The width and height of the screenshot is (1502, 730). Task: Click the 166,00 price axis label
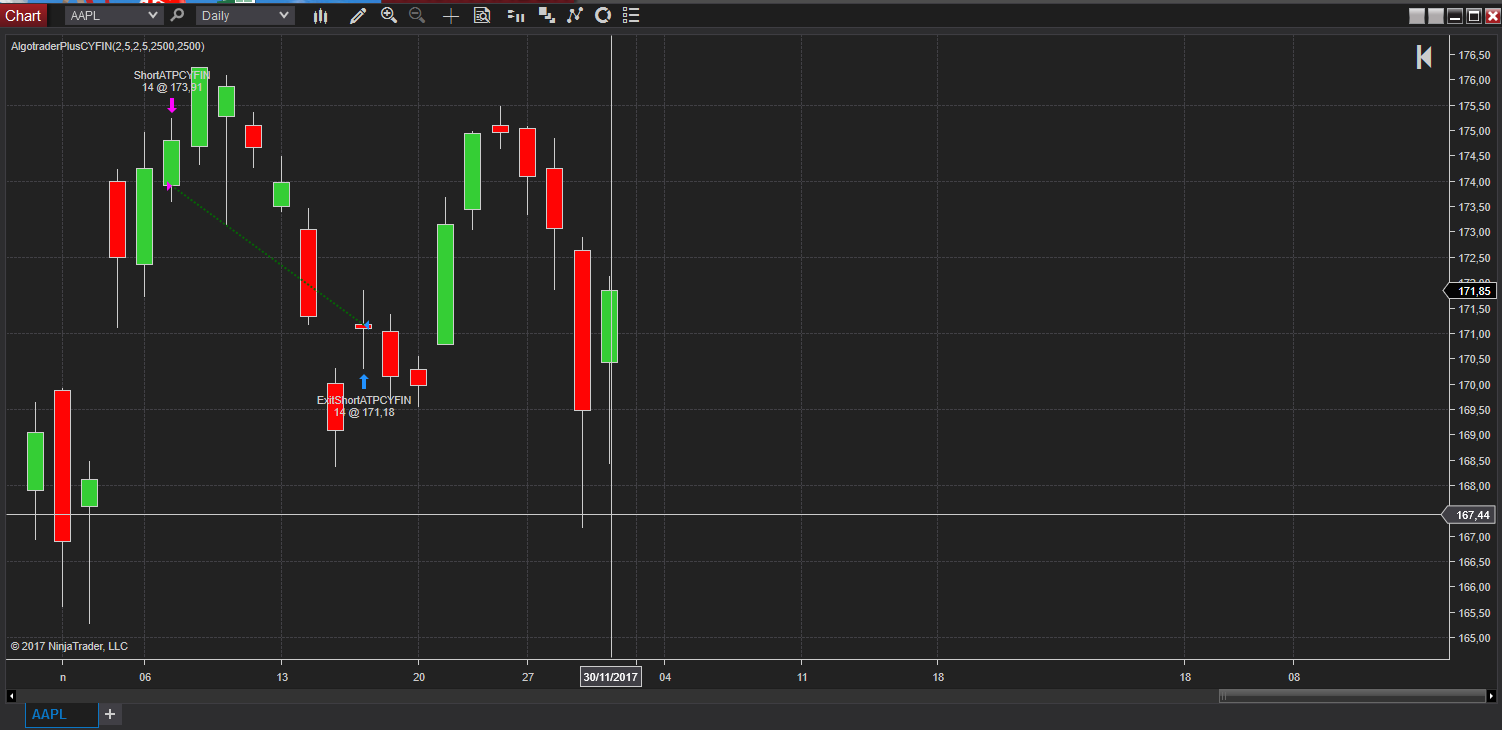[1476, 588]
